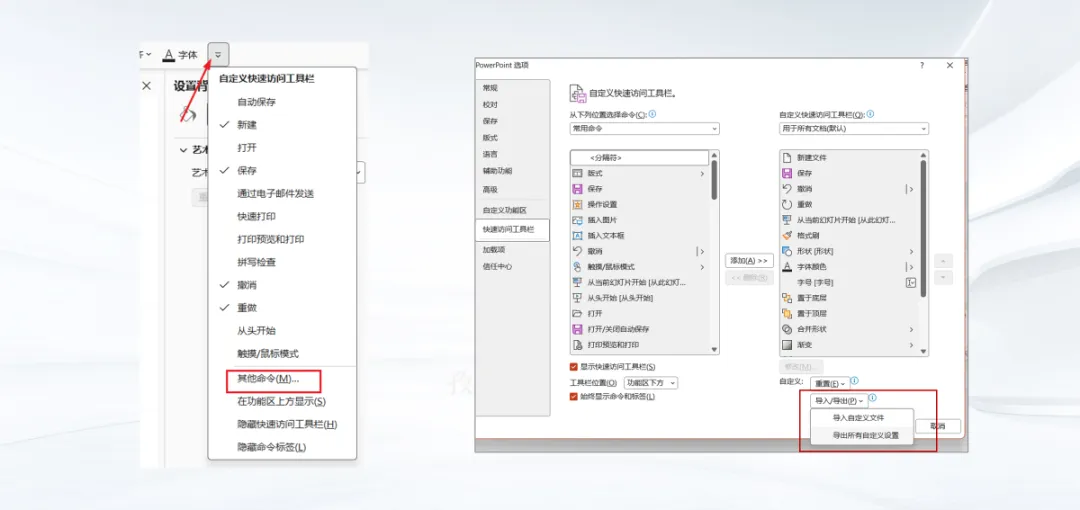This screenshot has height=510, width=1080.
Task: Choose the 置于顶层 bring to front icon
Action: [787, 313]
